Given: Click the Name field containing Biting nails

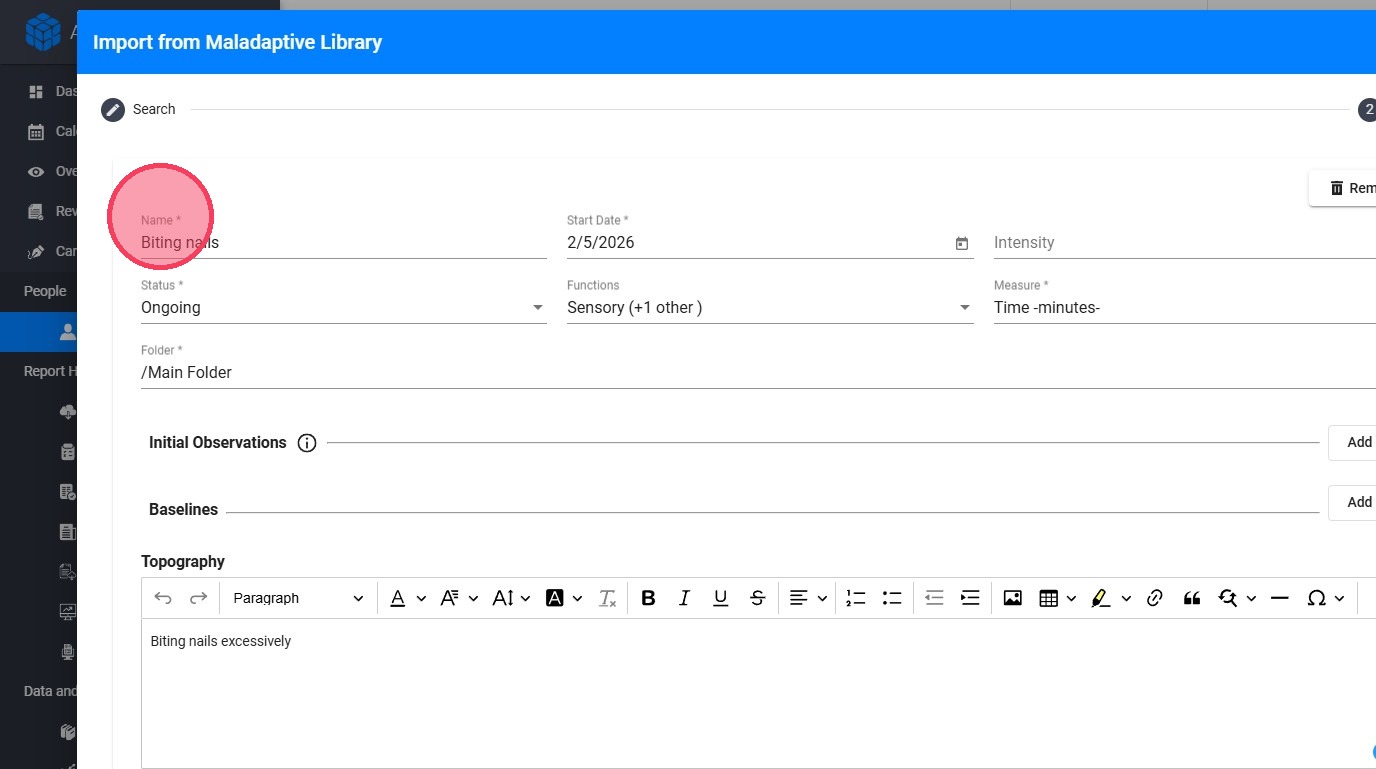Looking at the screenshot, I should click(x=343, y=242).
